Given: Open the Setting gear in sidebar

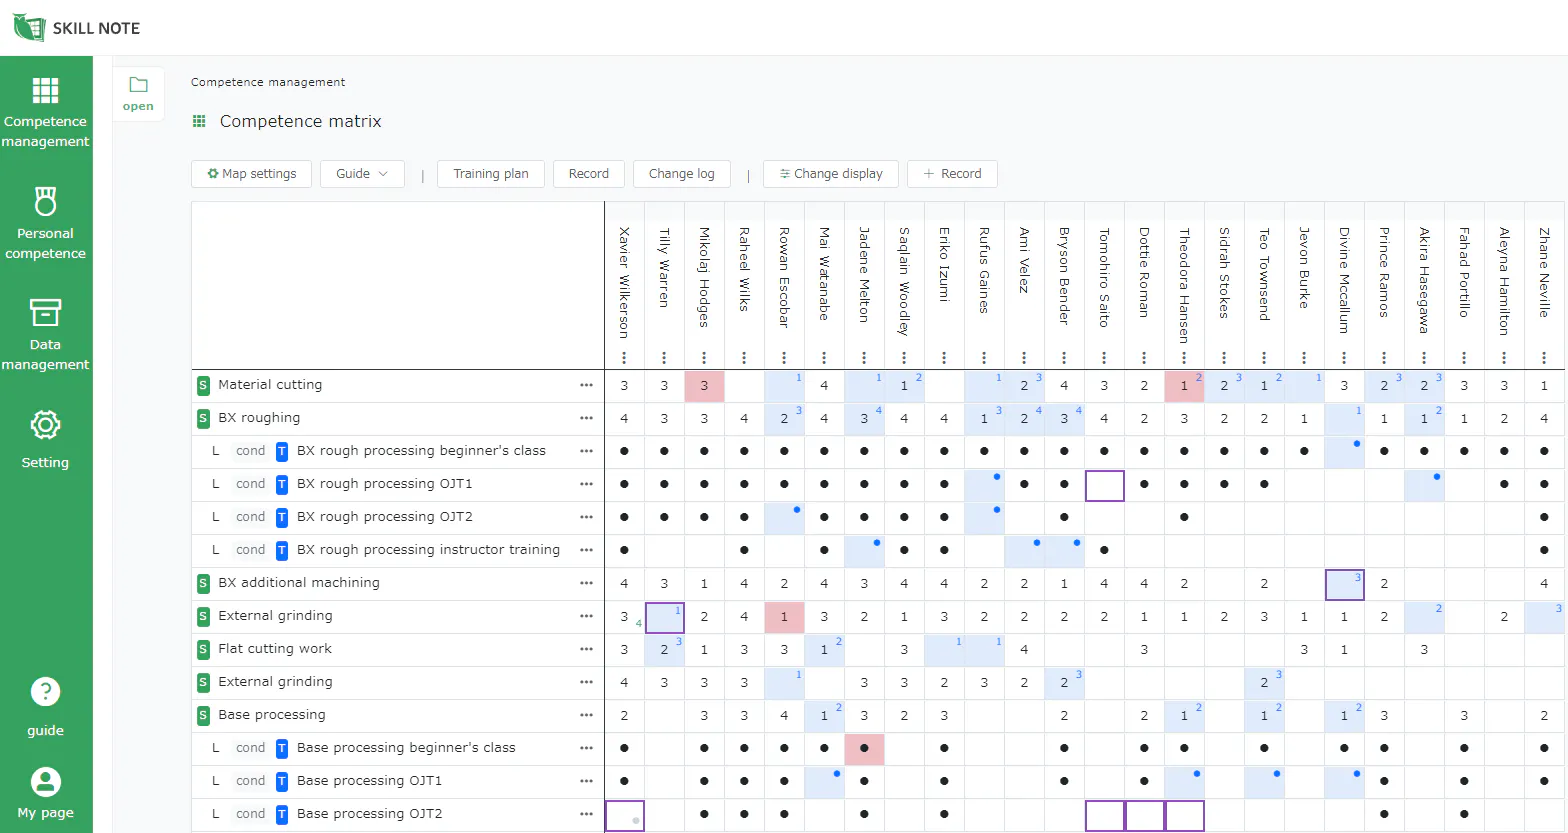Looking at the screenshot, I should click(x=45, y=439).
